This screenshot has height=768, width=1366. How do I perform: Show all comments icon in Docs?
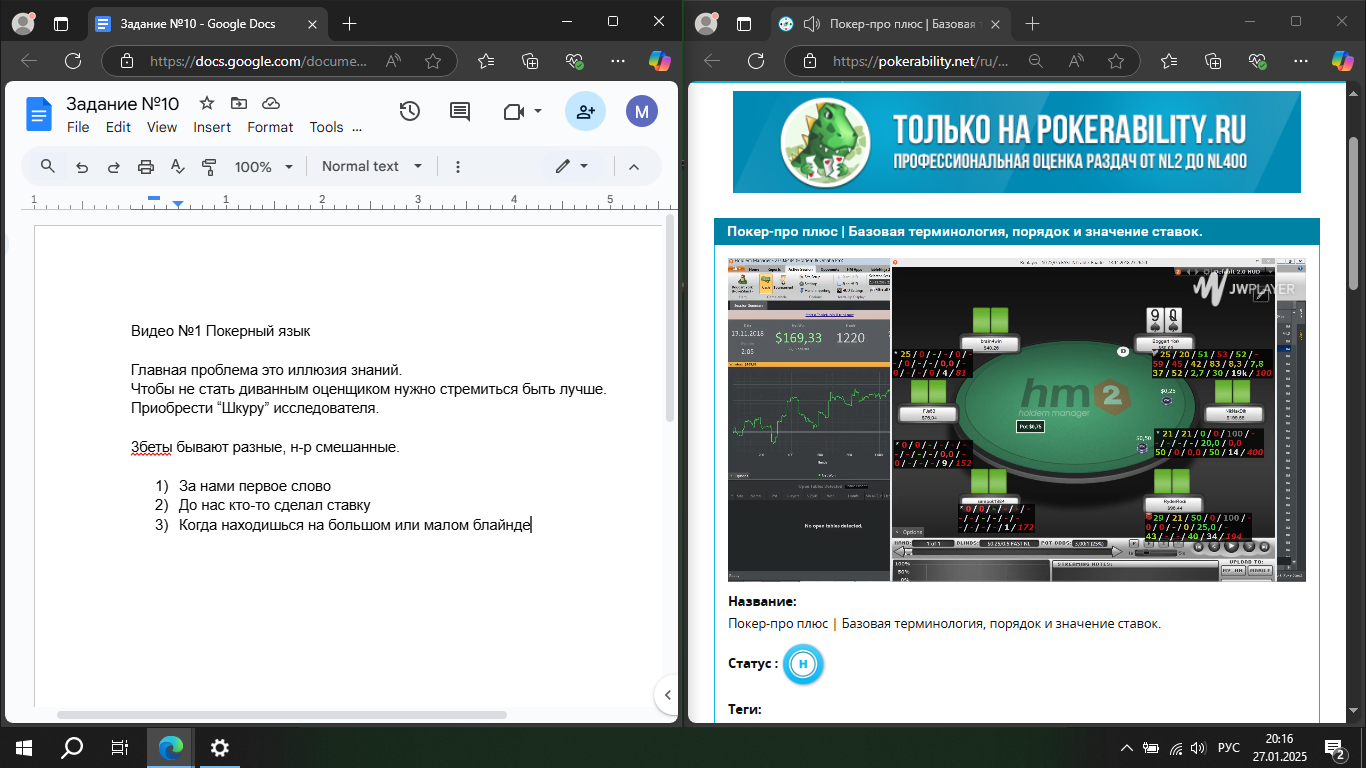[460, 111]
